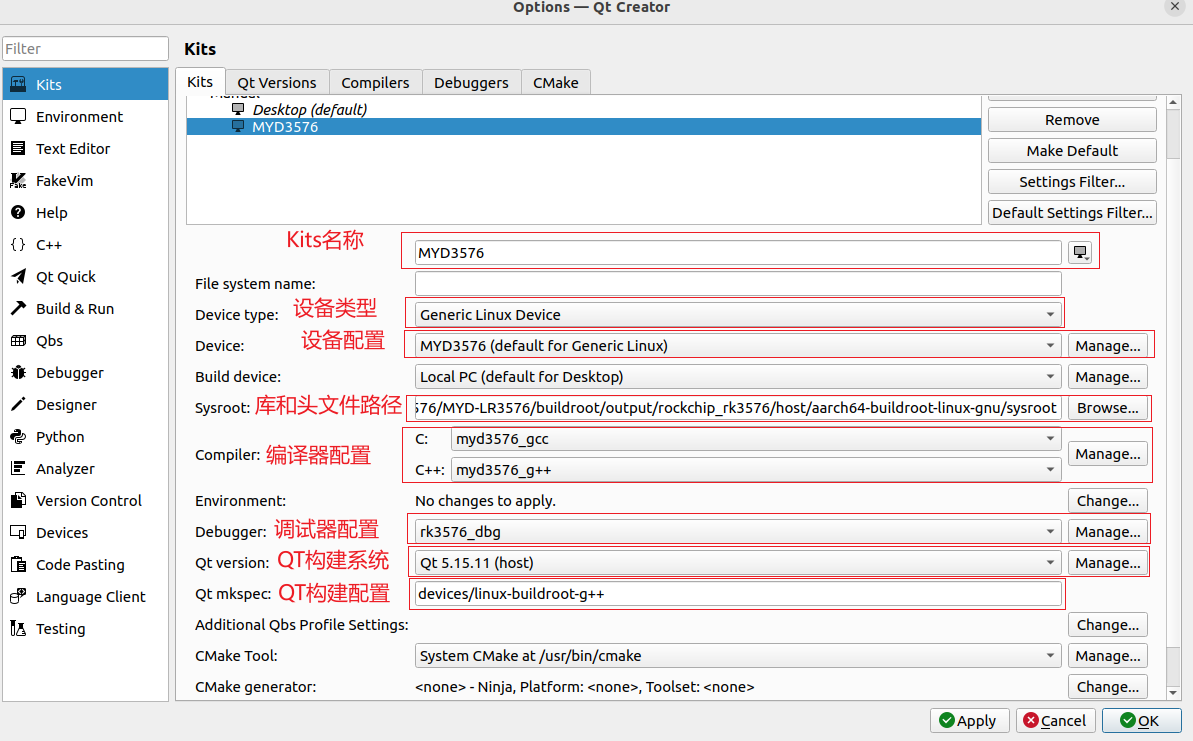1193x741 pixels.
Task: Switch to the Debuggers tab
Action: [x=471, y=82]
